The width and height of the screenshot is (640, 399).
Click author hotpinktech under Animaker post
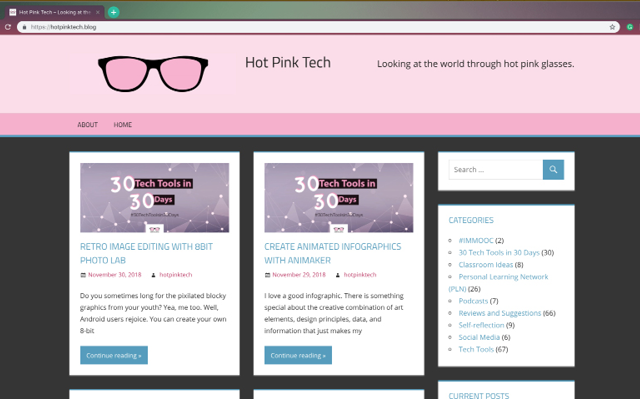tap(360, 275)
